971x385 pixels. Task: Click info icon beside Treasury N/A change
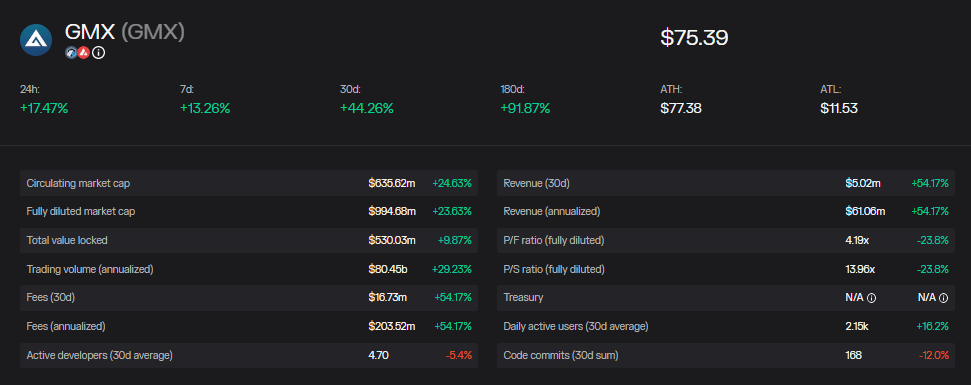click(943, 298)
